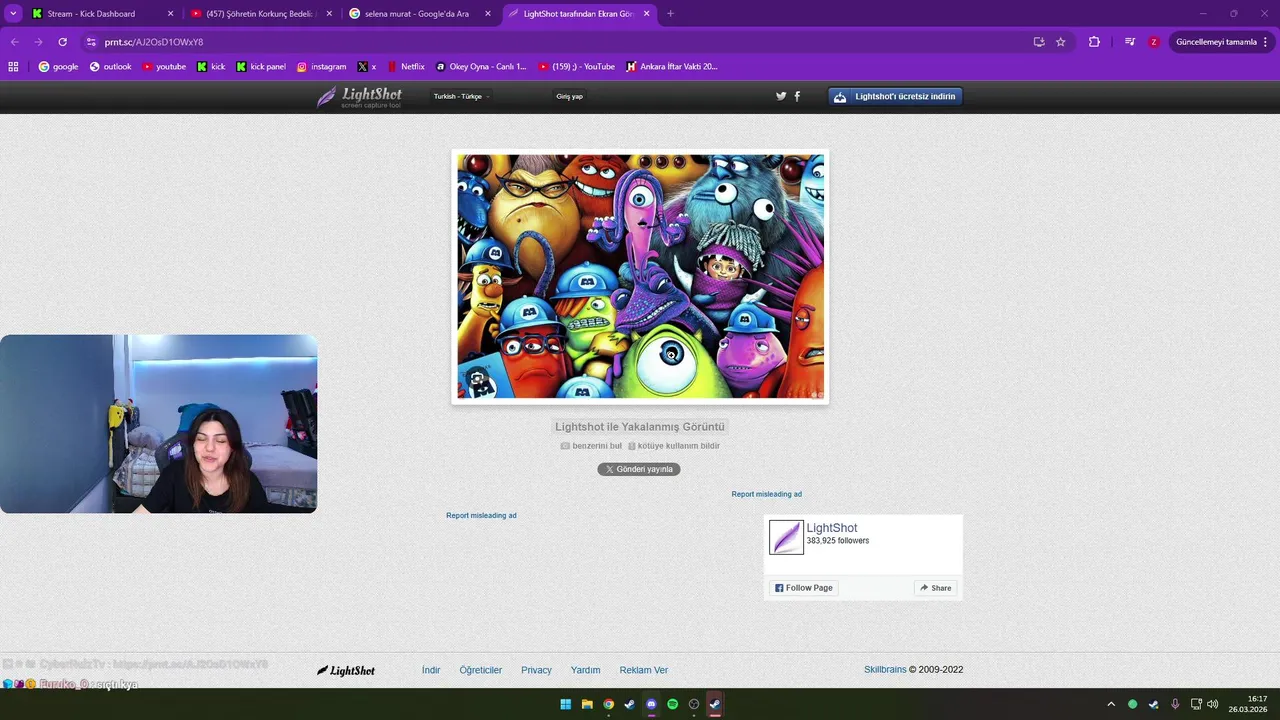Bookmark this page with star icon
The image size is (1280, 720).
pos(1061,42)
